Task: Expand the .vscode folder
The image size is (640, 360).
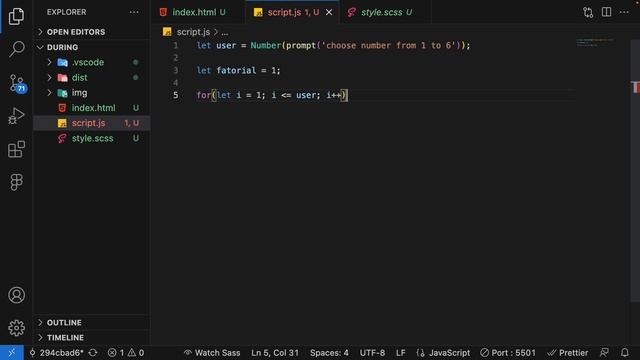Action: 91,62
